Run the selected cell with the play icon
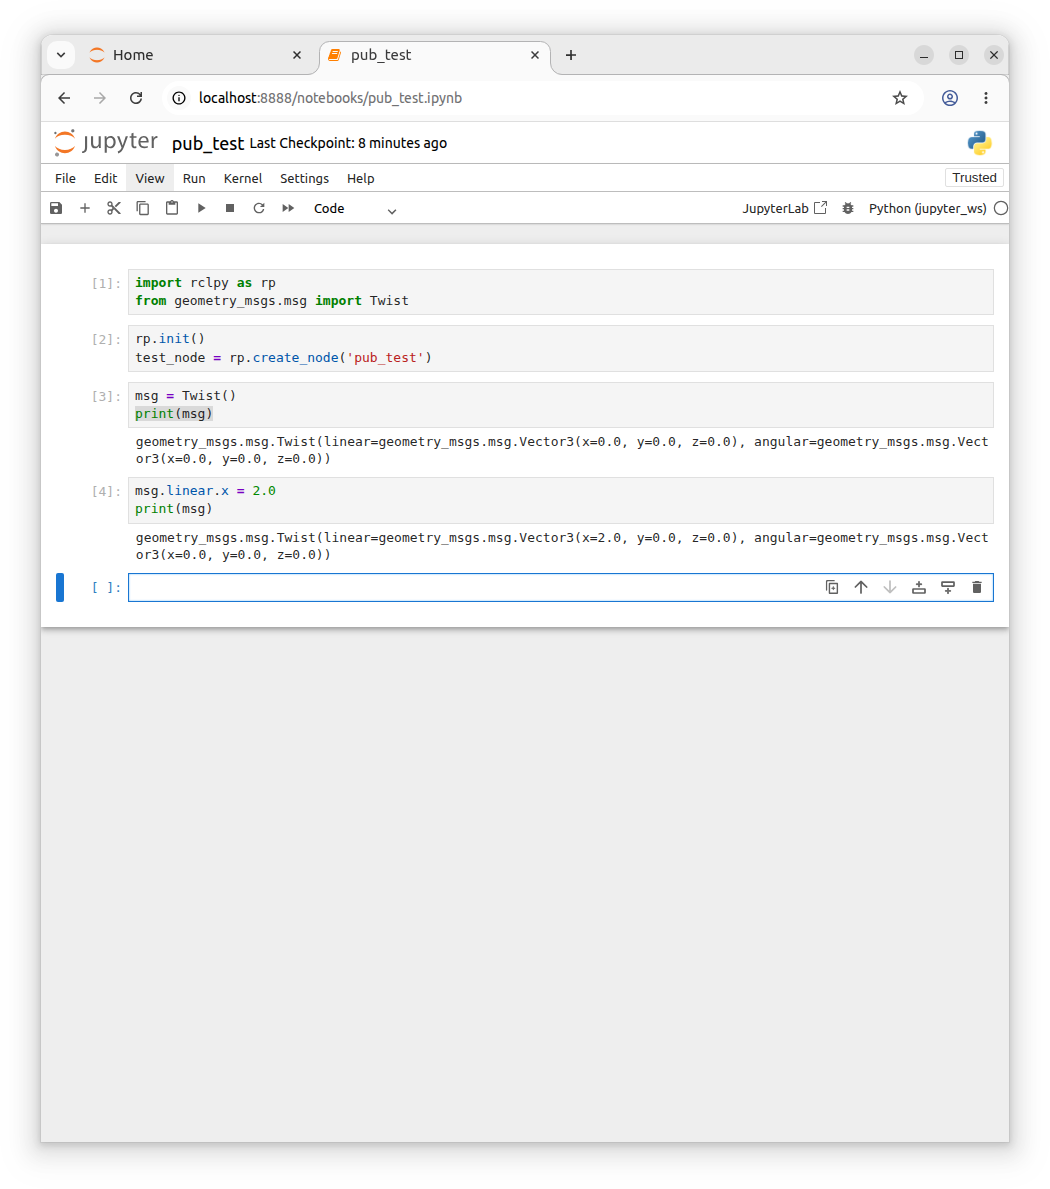The height and width of the screenshot is (1189, 1050). [x=201, y=208]
